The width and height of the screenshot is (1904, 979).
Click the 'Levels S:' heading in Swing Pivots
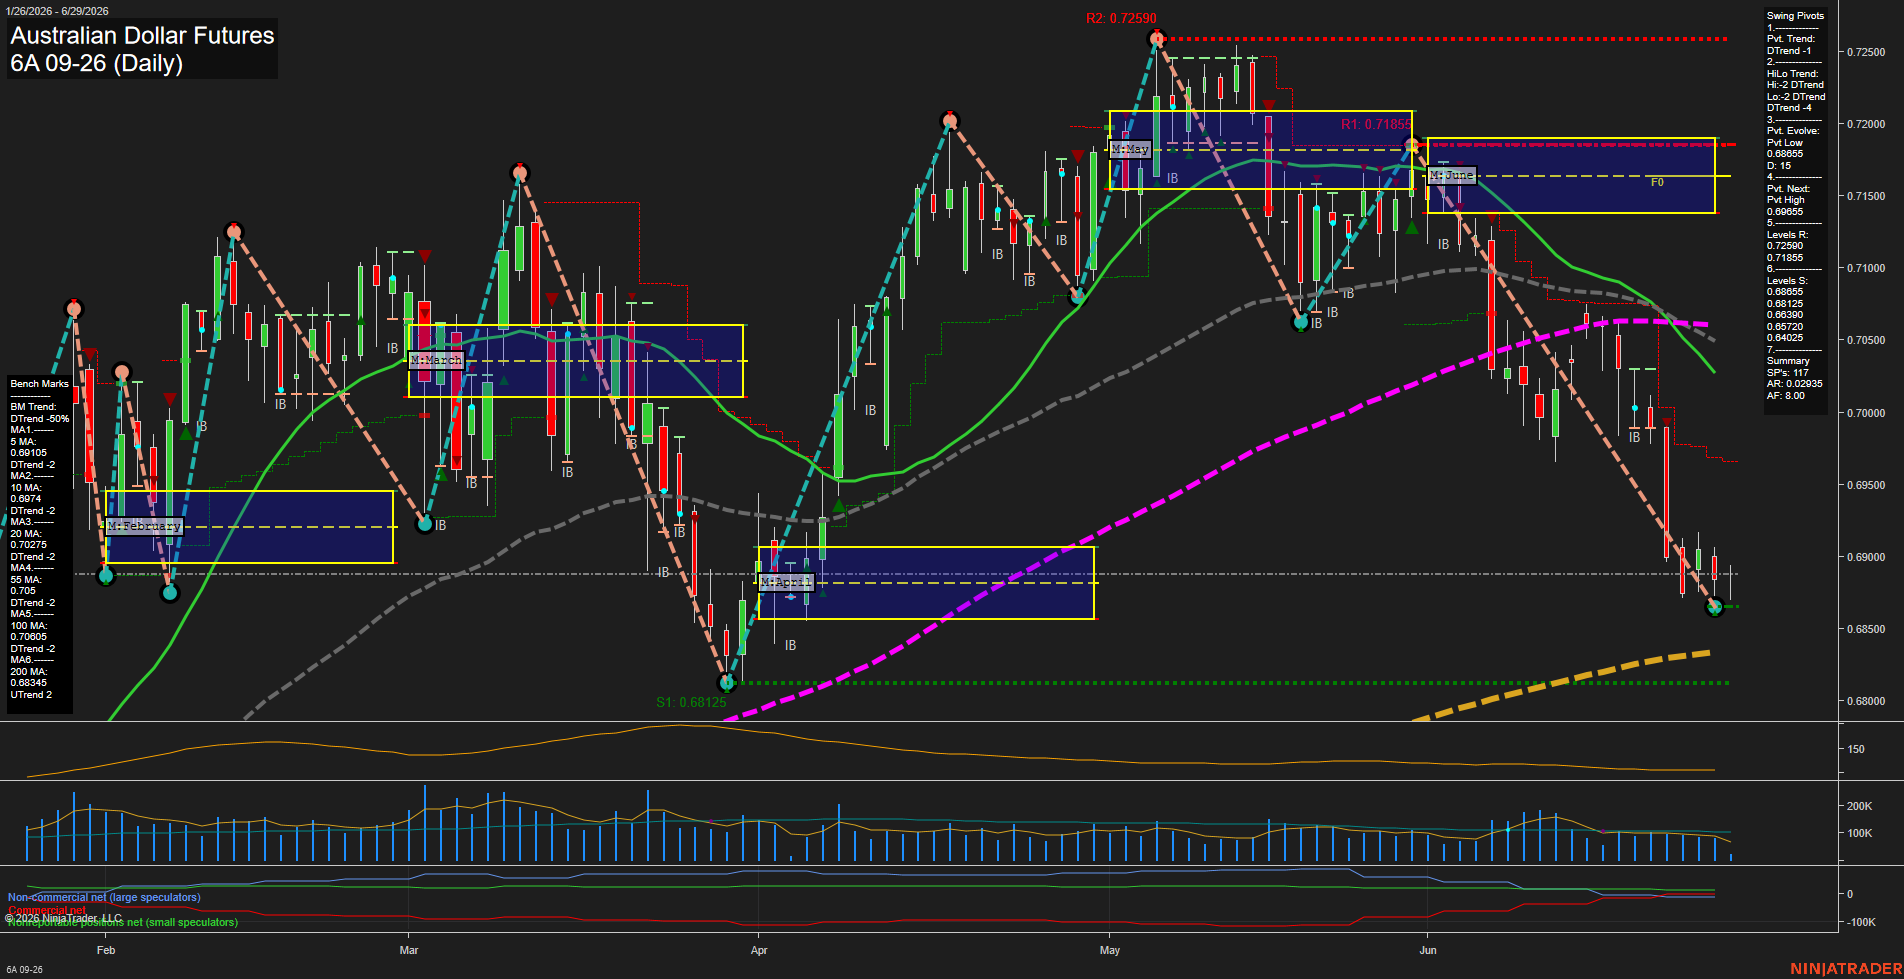point(1788,281)
